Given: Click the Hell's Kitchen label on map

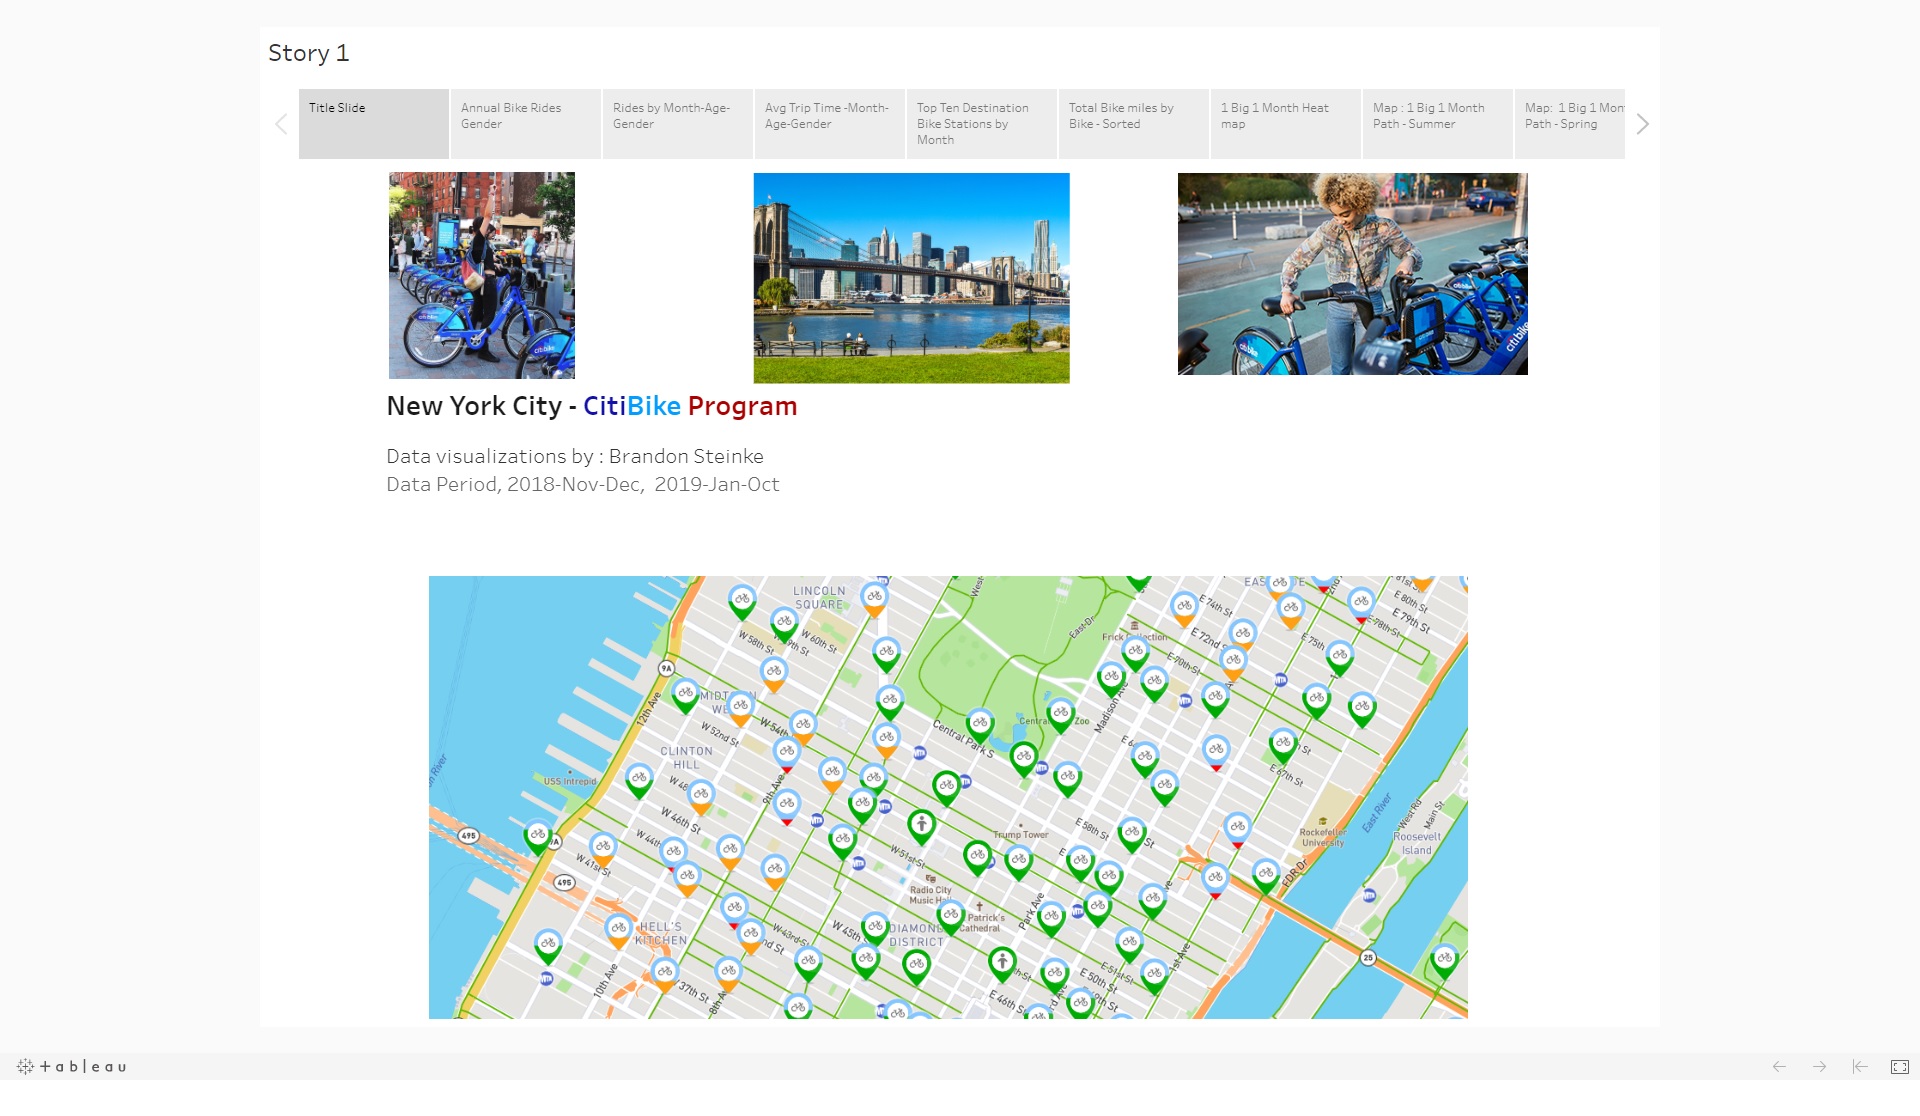Looking at the screenshot, I should click(x=661, y=934).
